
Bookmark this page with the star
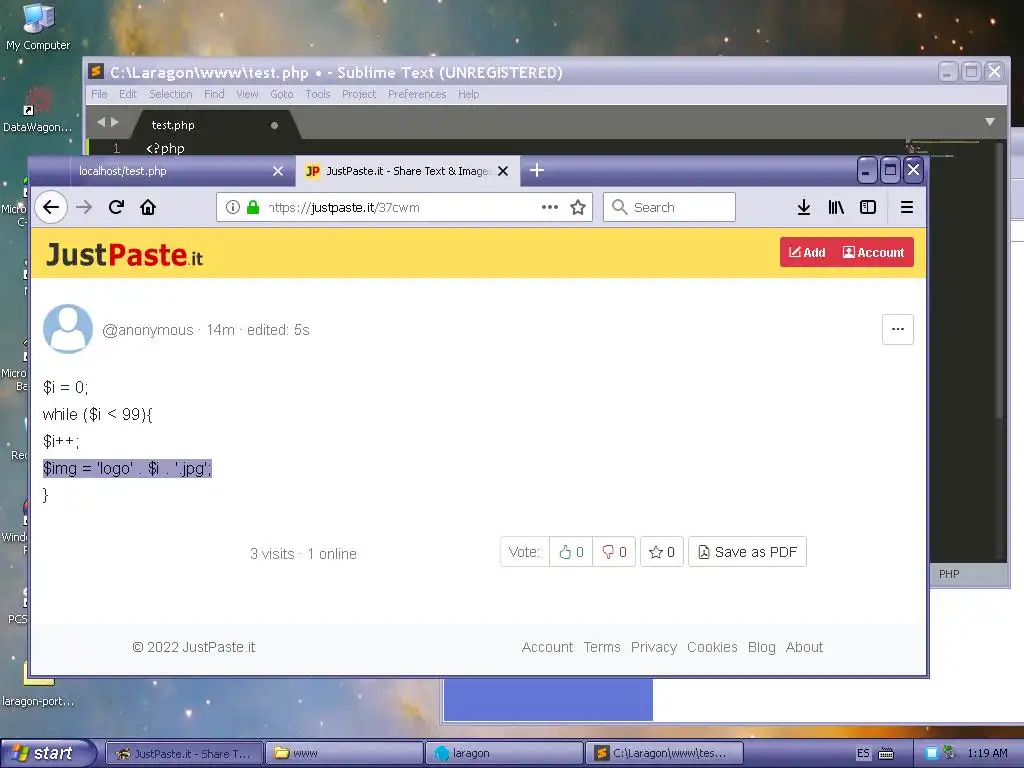[x=578, y=208]
